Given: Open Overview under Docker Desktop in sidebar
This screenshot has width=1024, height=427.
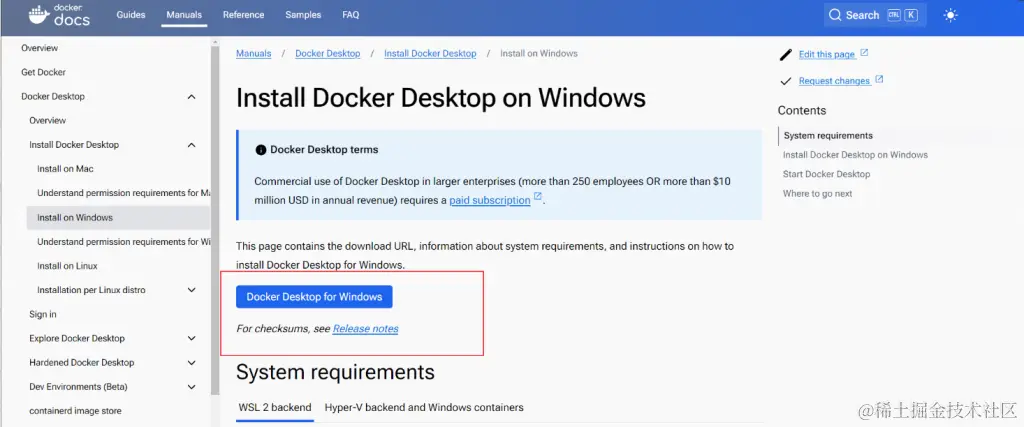Looking at the screenshot, I should [48, 121].
